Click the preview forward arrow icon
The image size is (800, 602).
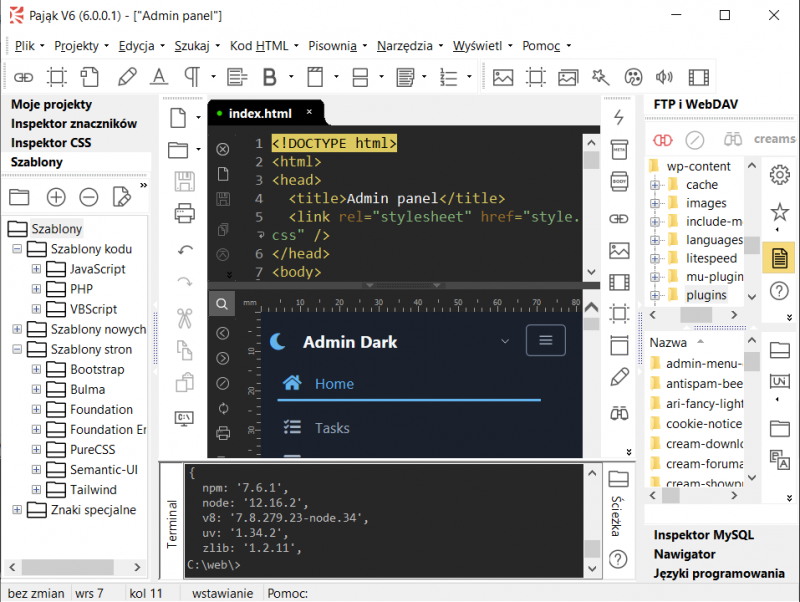tap(222, 358)
